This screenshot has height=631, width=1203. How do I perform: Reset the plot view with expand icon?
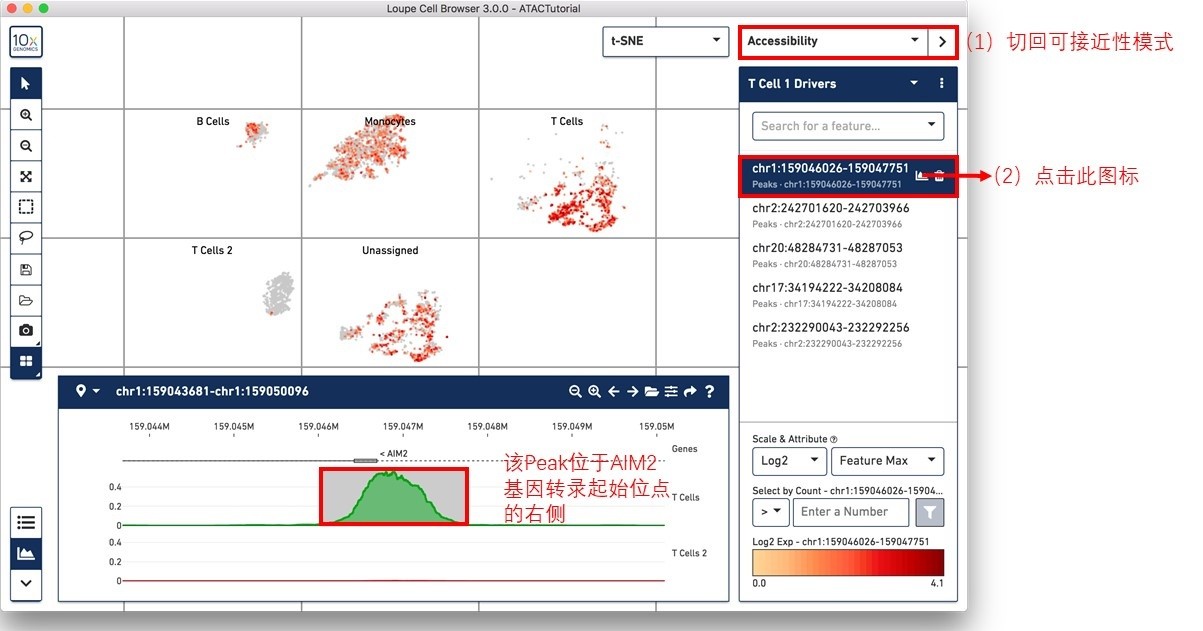click(26, 177)
